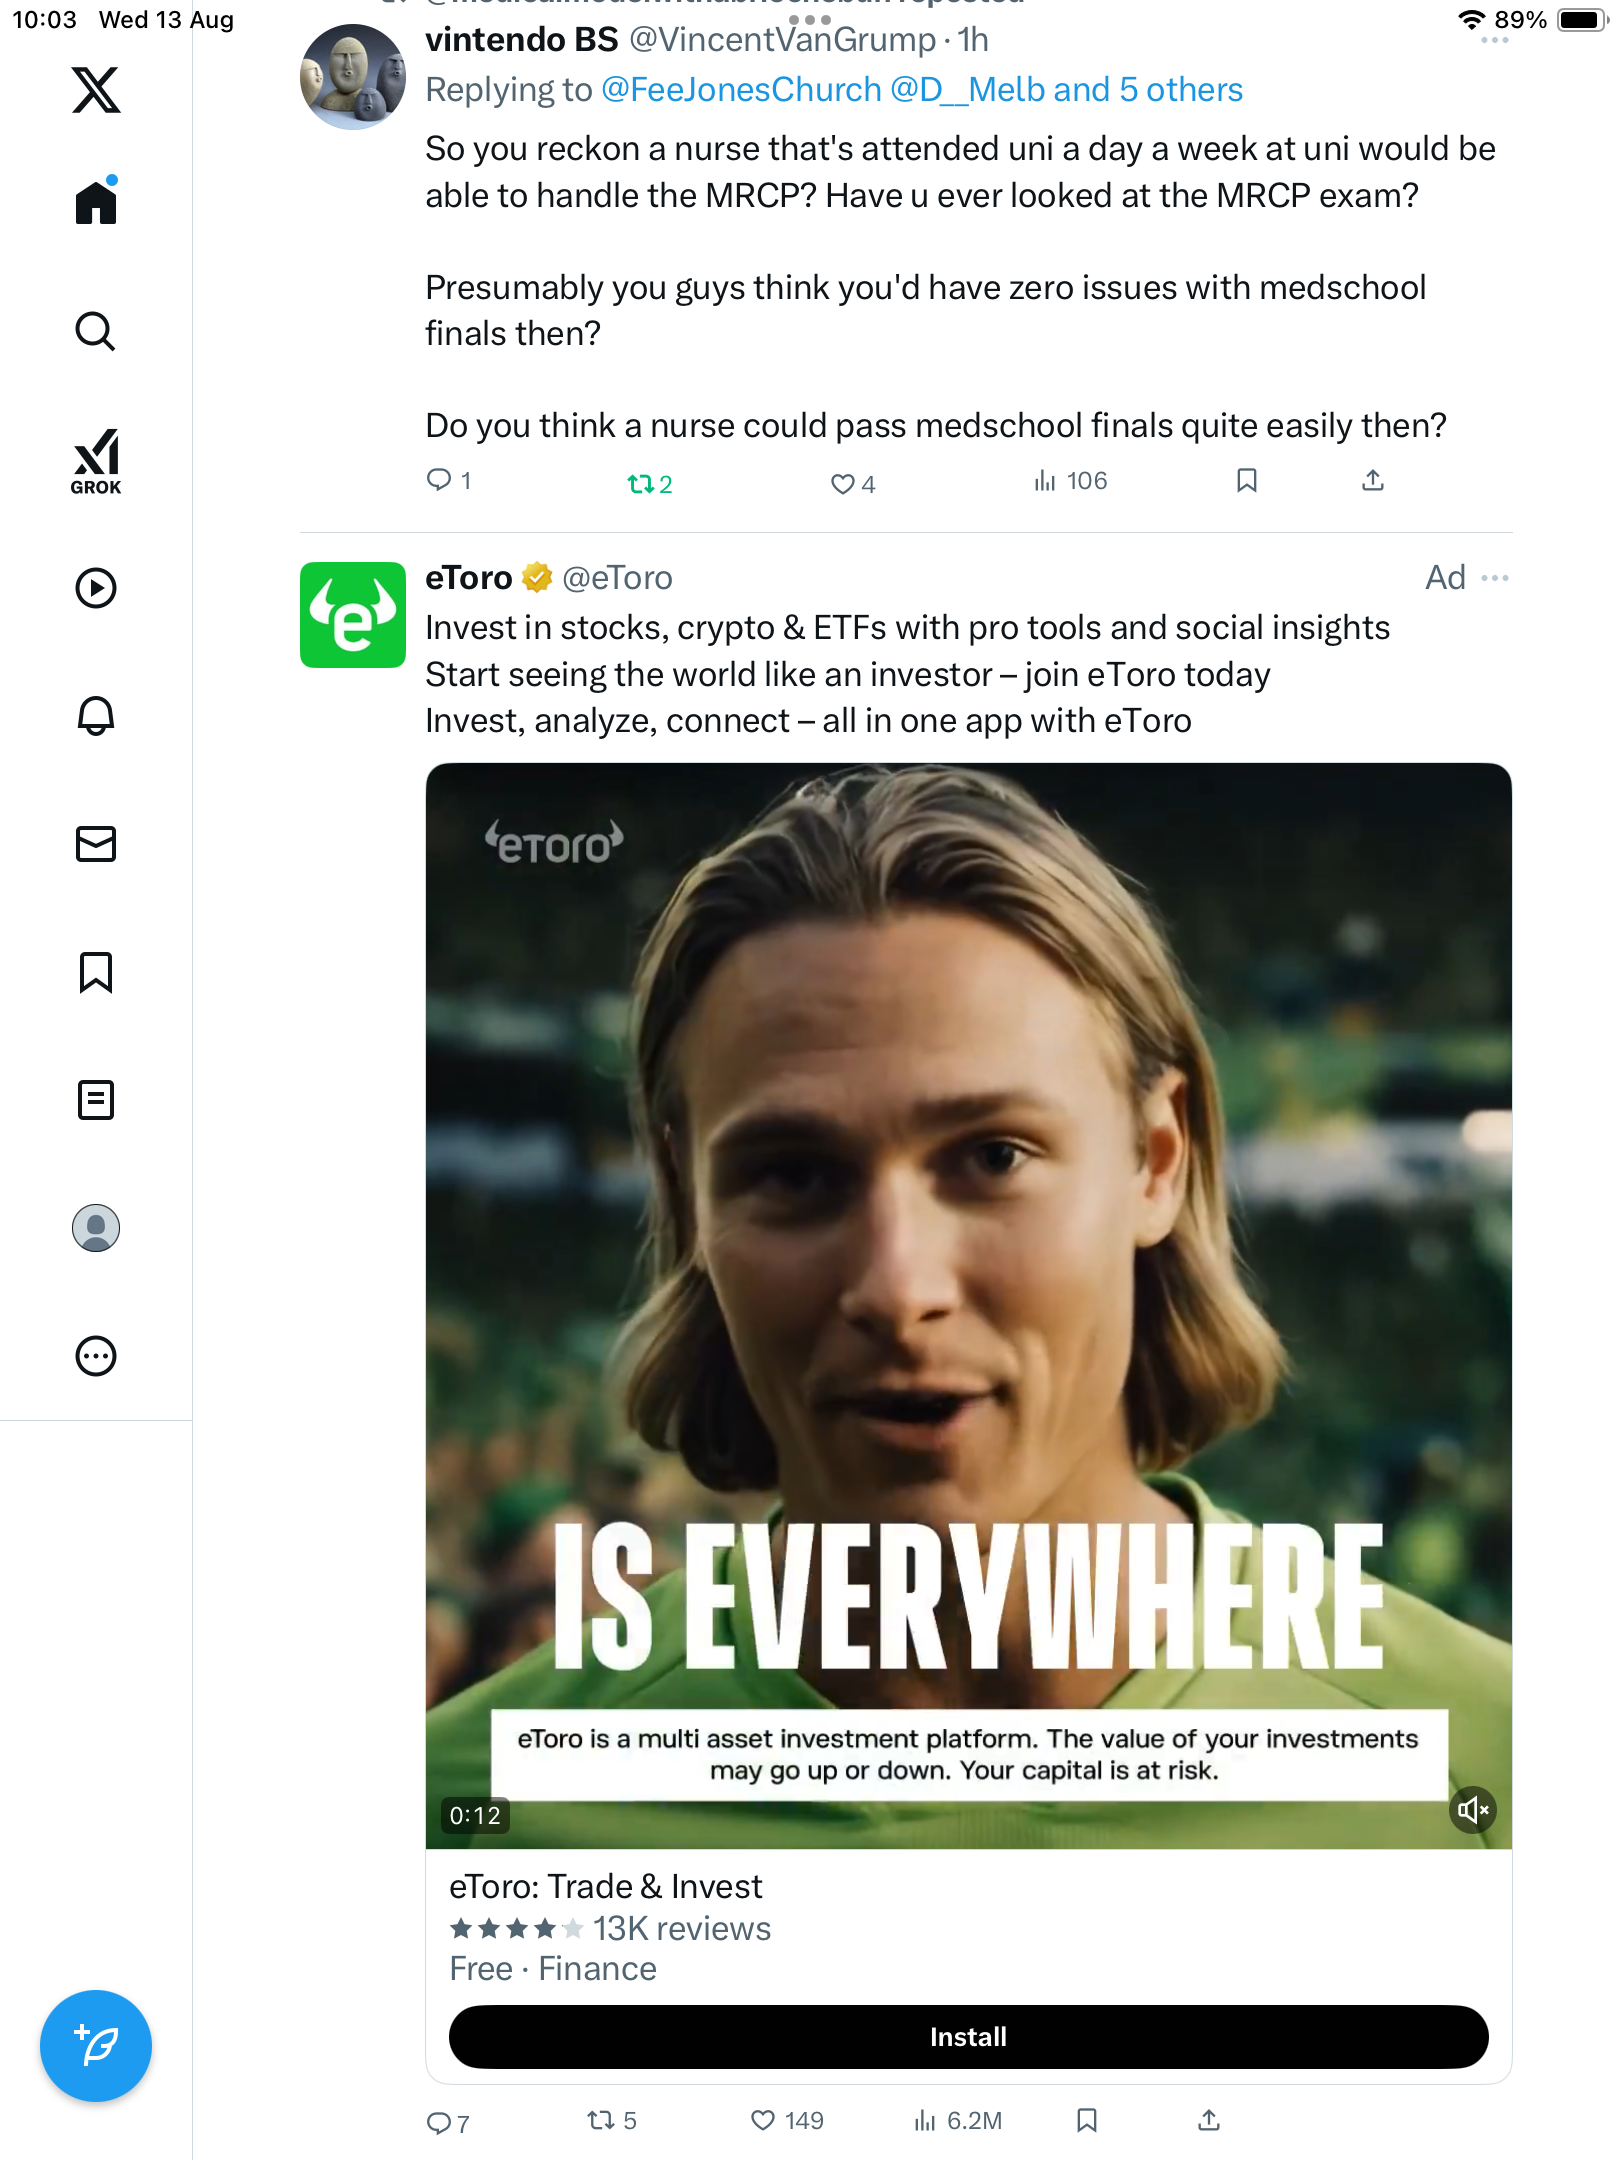Screen dimensions: 1620x2160
Task: Play the eToro video thumbnail
Action: pyautogui.click(x=968, y=1300)
